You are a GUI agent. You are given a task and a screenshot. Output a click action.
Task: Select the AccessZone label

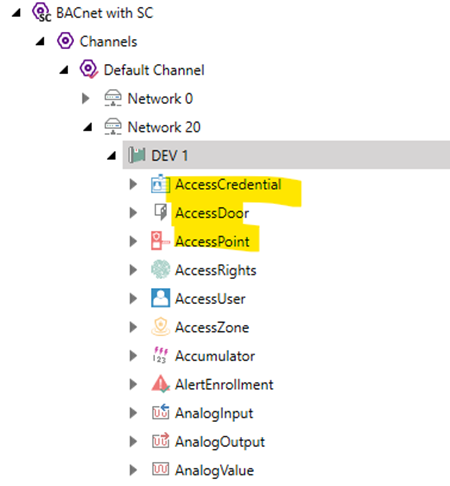tap(212, 327)
